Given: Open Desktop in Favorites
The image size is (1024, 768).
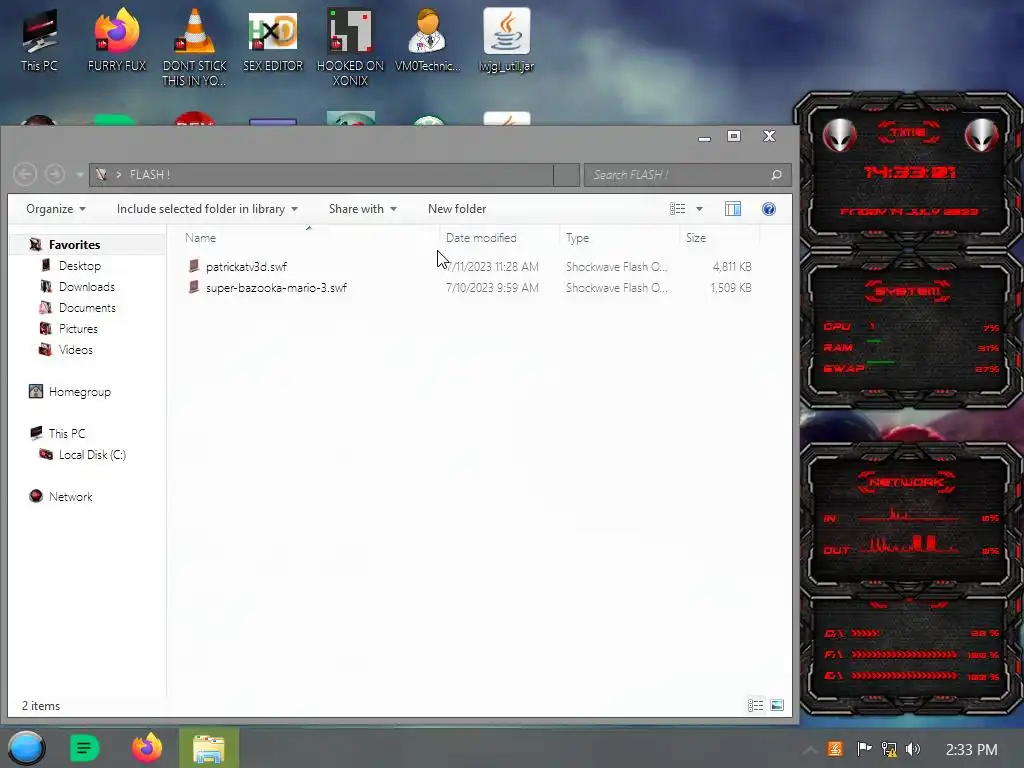Looking at the screenshot, I should [x=80, y=266].
